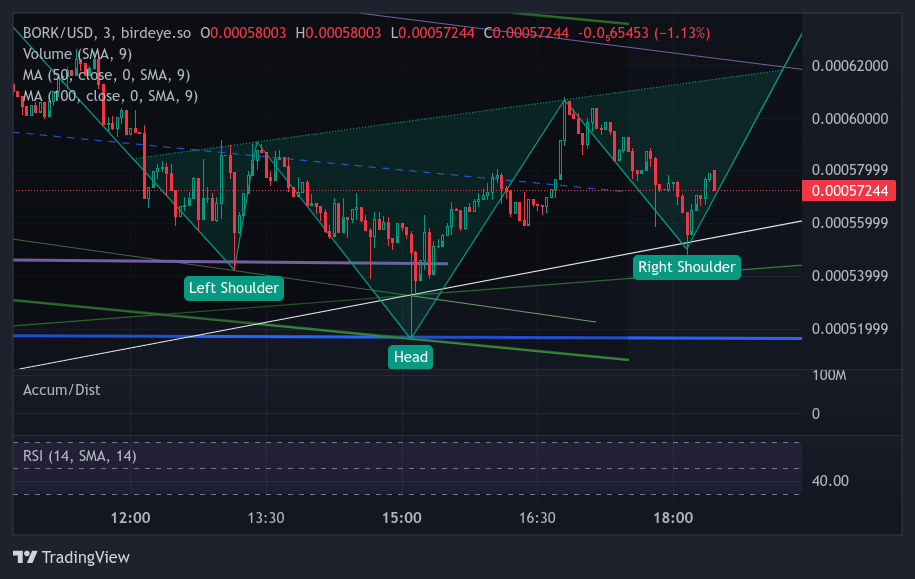Viewport: 915px width, 579px height.
Task: Click the open price O0.00058003 value
Action: [x=243, y=33]
